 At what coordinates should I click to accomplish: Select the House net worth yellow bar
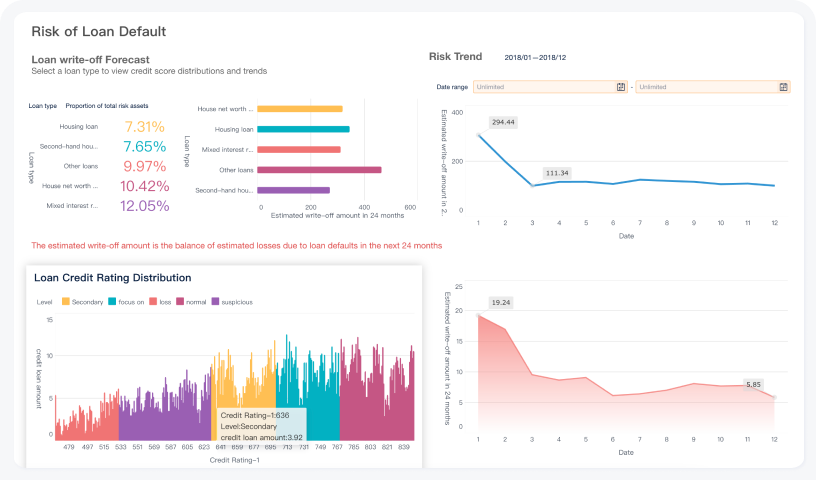coord(300,109)
